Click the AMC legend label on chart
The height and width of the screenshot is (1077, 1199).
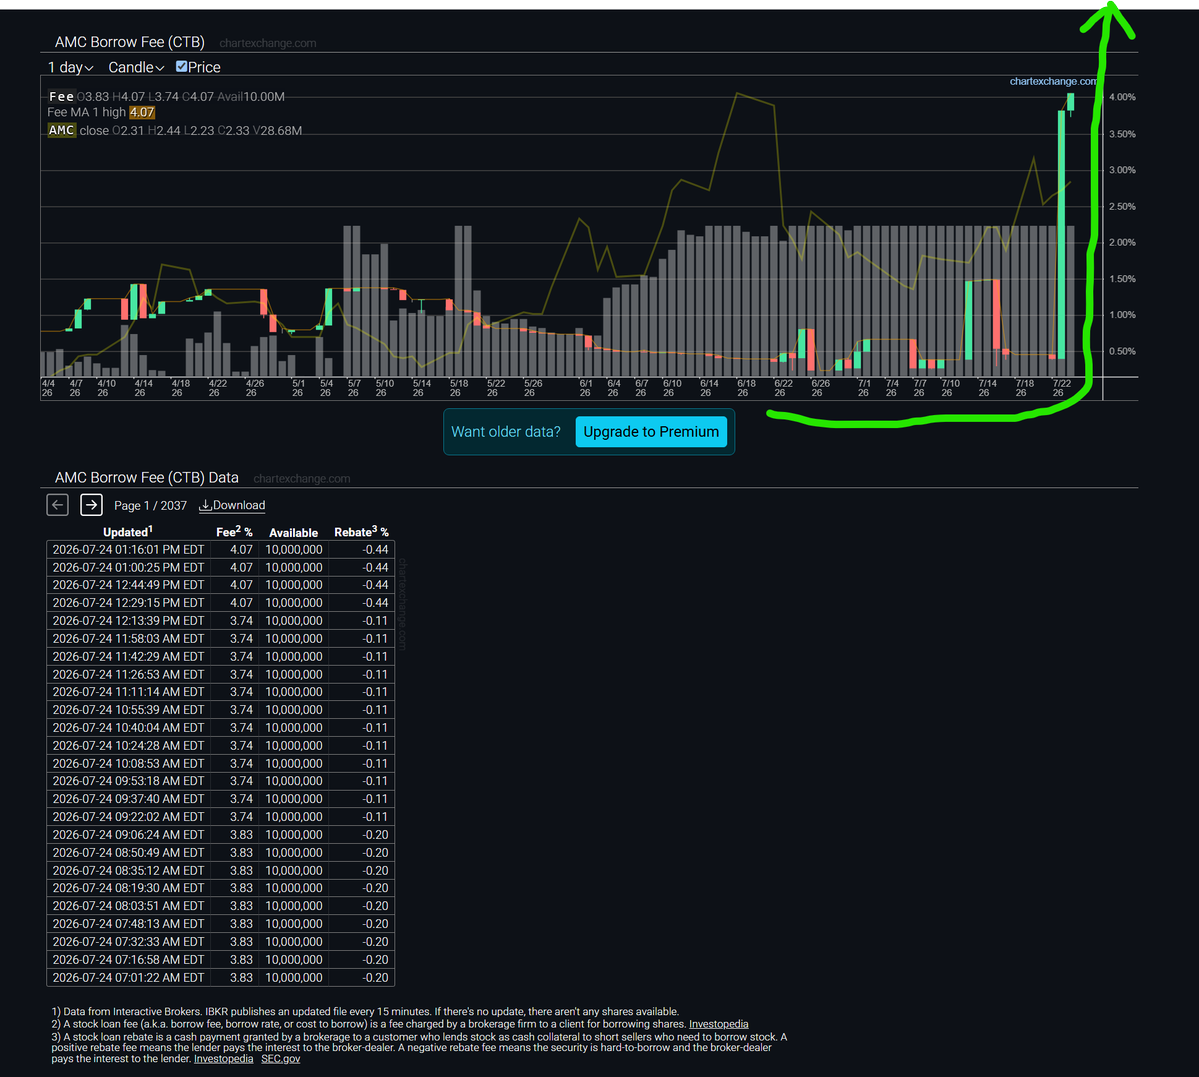point(61,130)
